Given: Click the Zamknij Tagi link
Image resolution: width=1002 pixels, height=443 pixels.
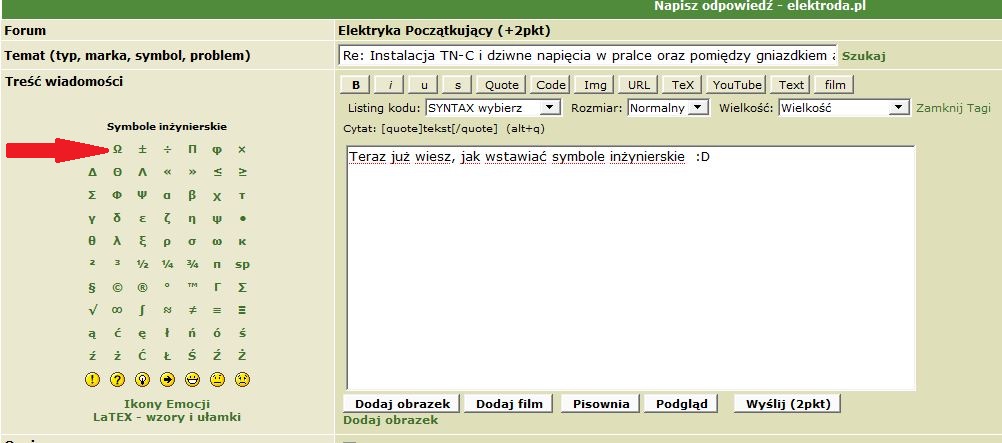Looking at the screenshot, I should click(x=953, y=108).
